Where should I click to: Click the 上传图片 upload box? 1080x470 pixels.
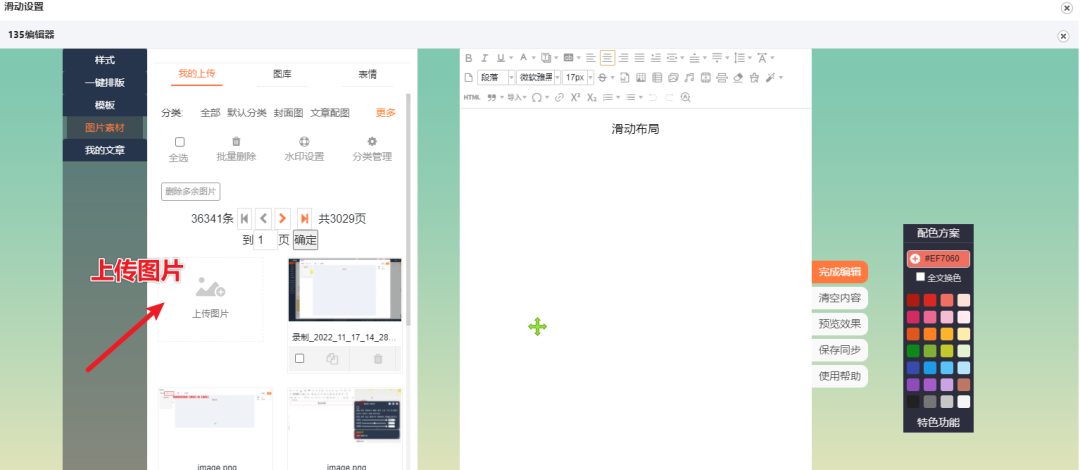coord(210,299)
